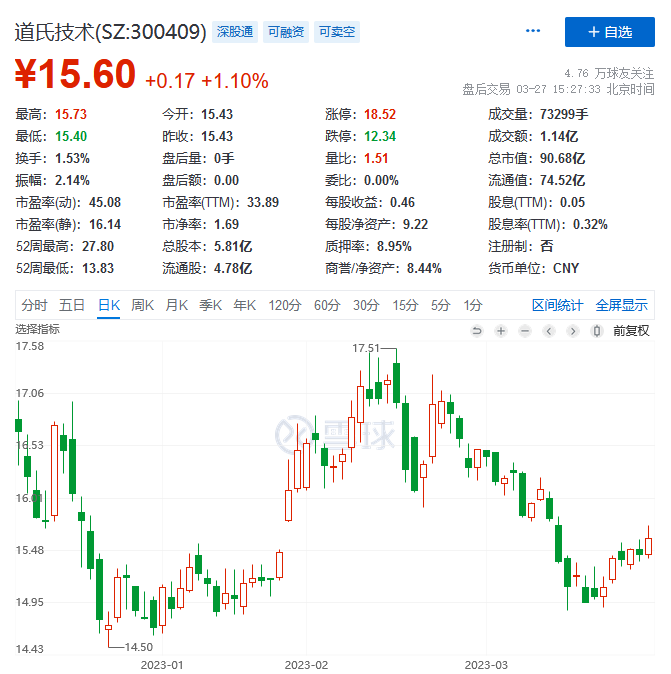Viewport: 671px width, 674px height.
Task: Click 每股净资产 value 9.22
Action: [415, 224]
